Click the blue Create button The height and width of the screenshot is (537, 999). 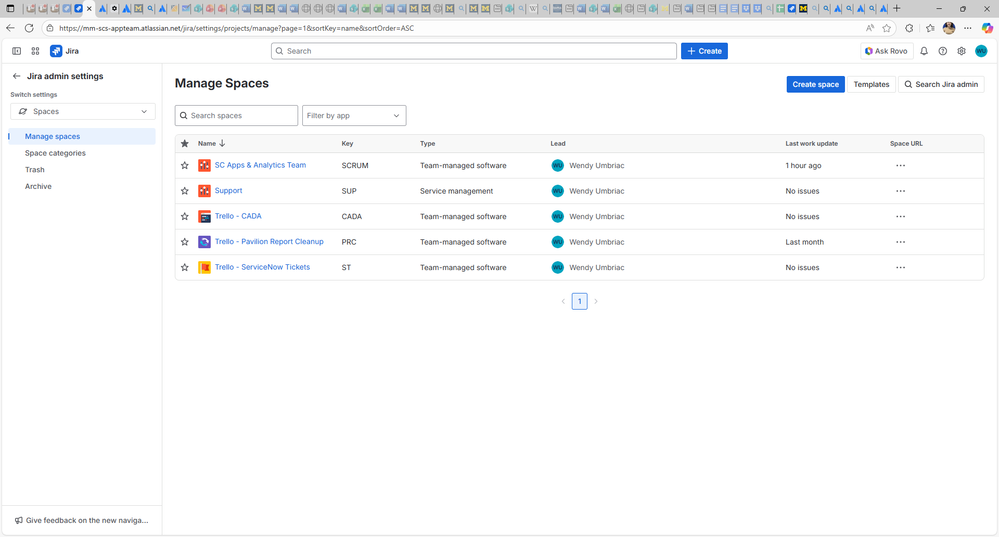(x=704, y=51)
